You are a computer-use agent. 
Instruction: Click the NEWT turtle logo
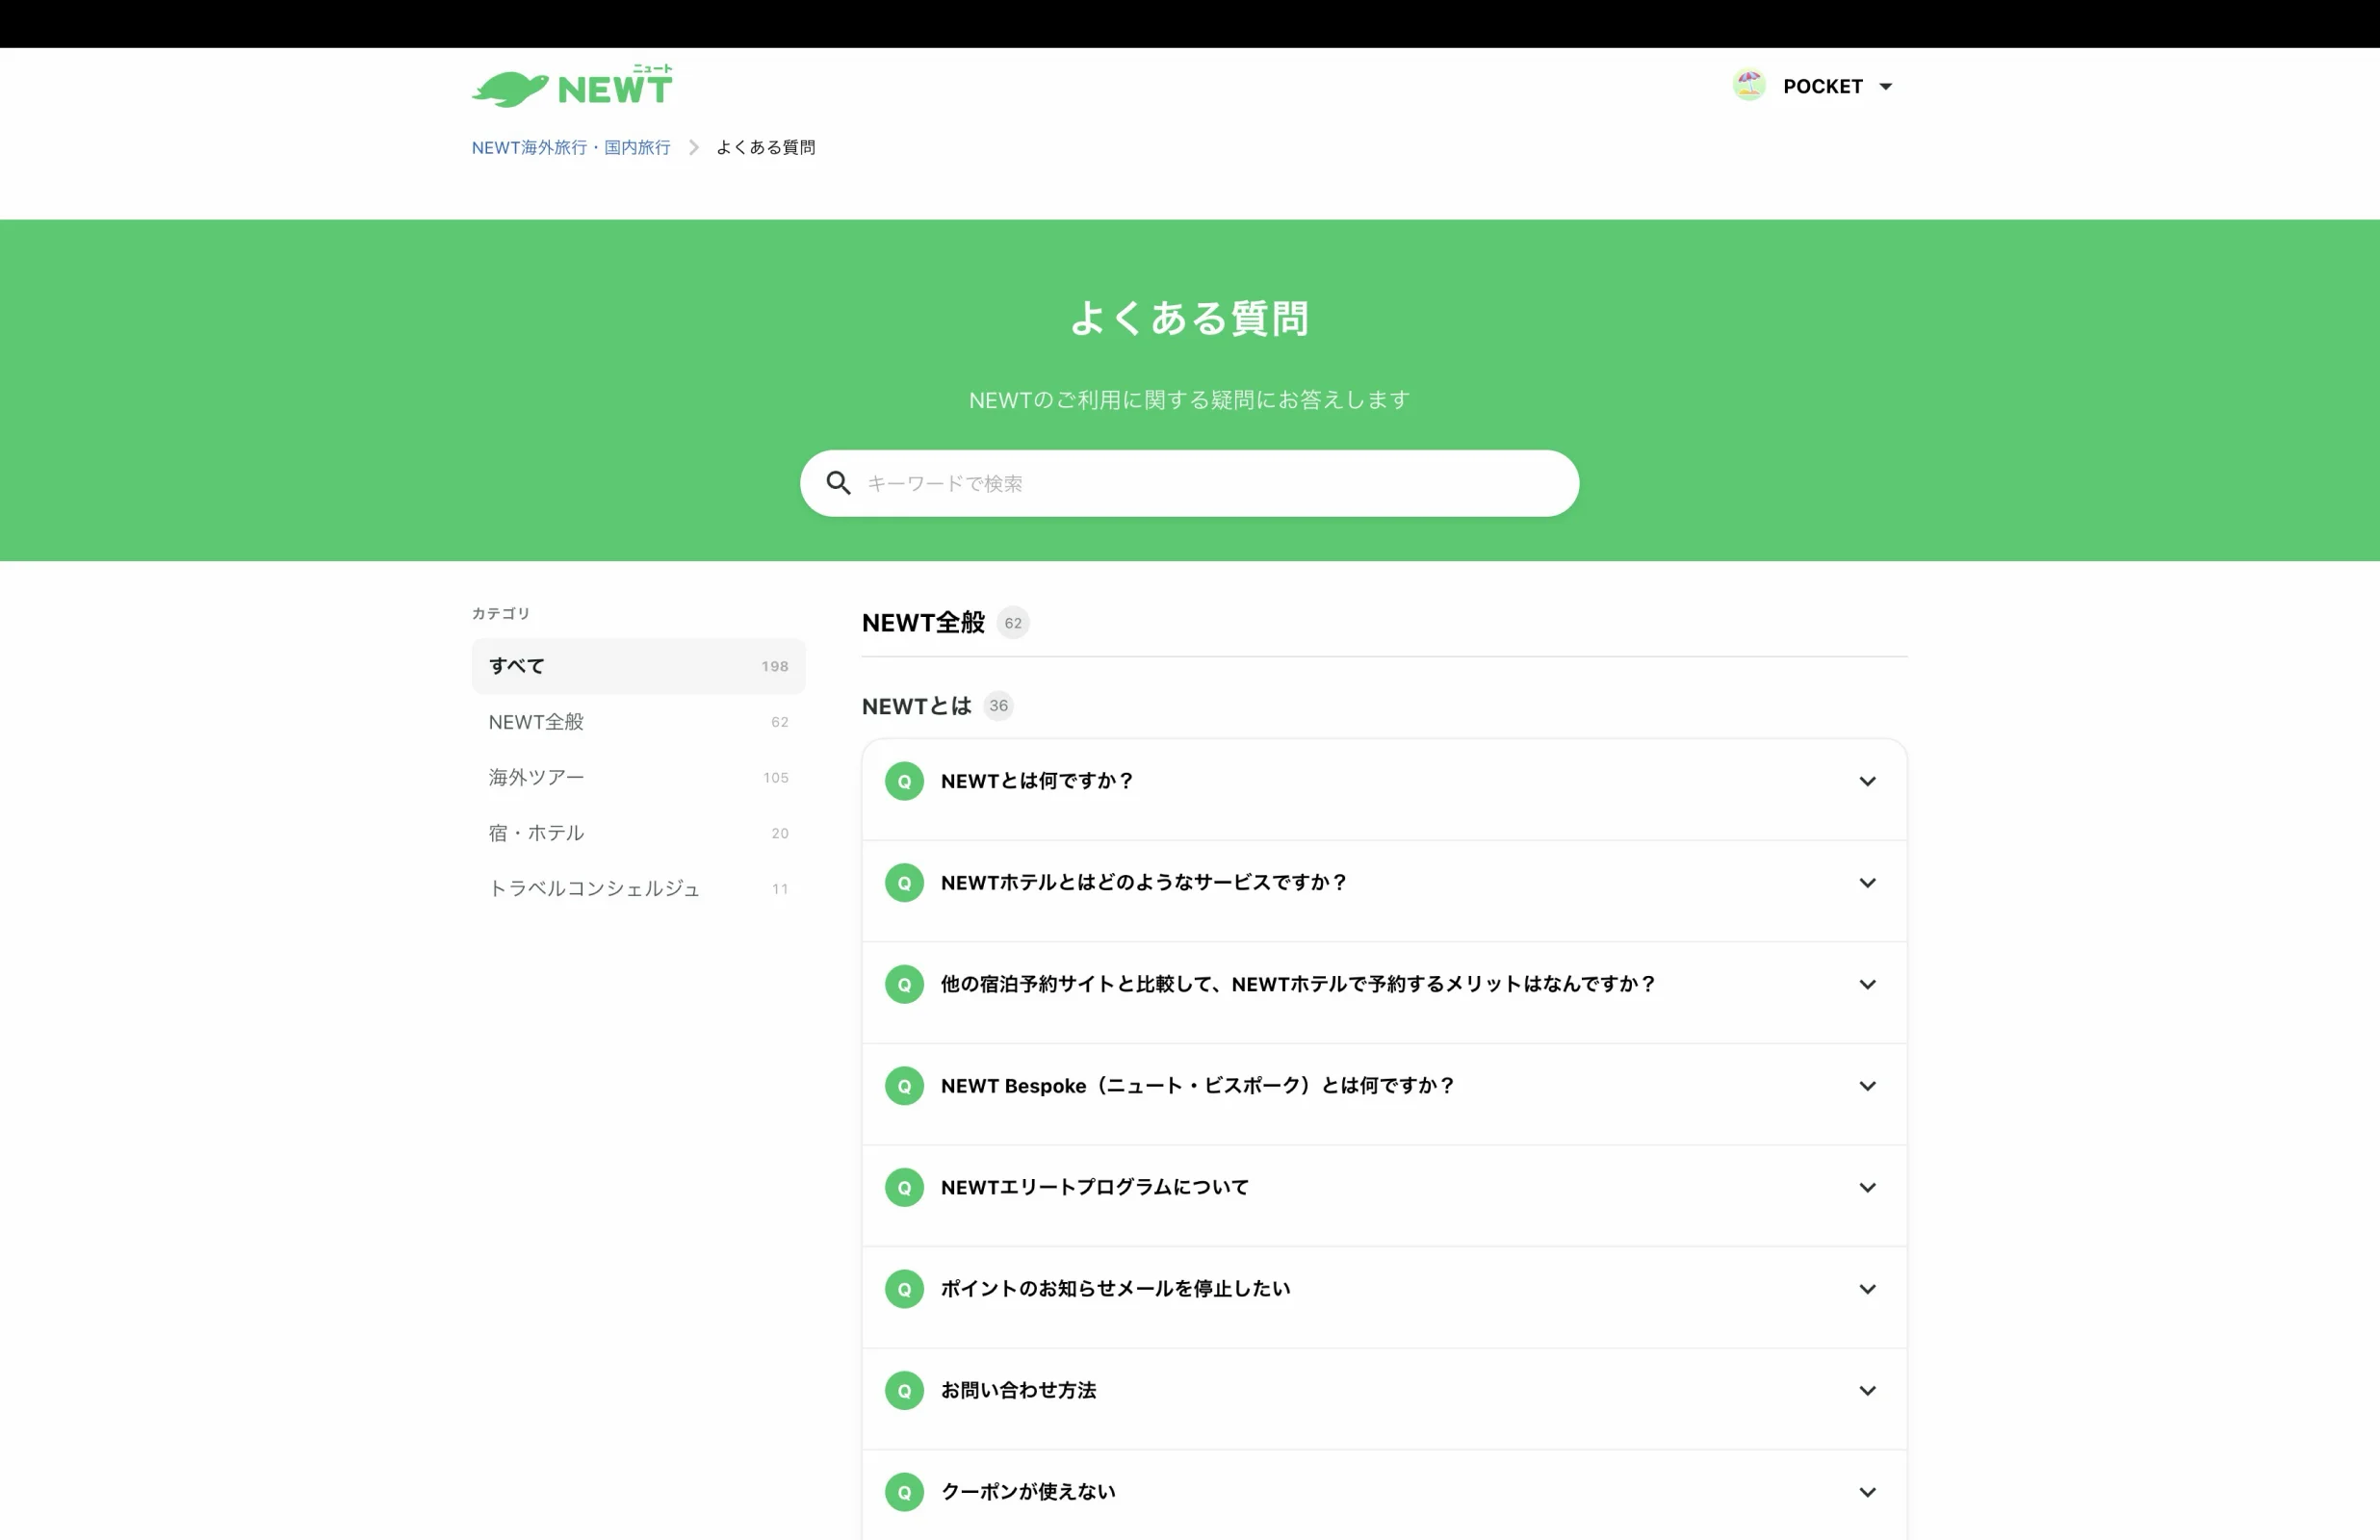click(572, 86)
